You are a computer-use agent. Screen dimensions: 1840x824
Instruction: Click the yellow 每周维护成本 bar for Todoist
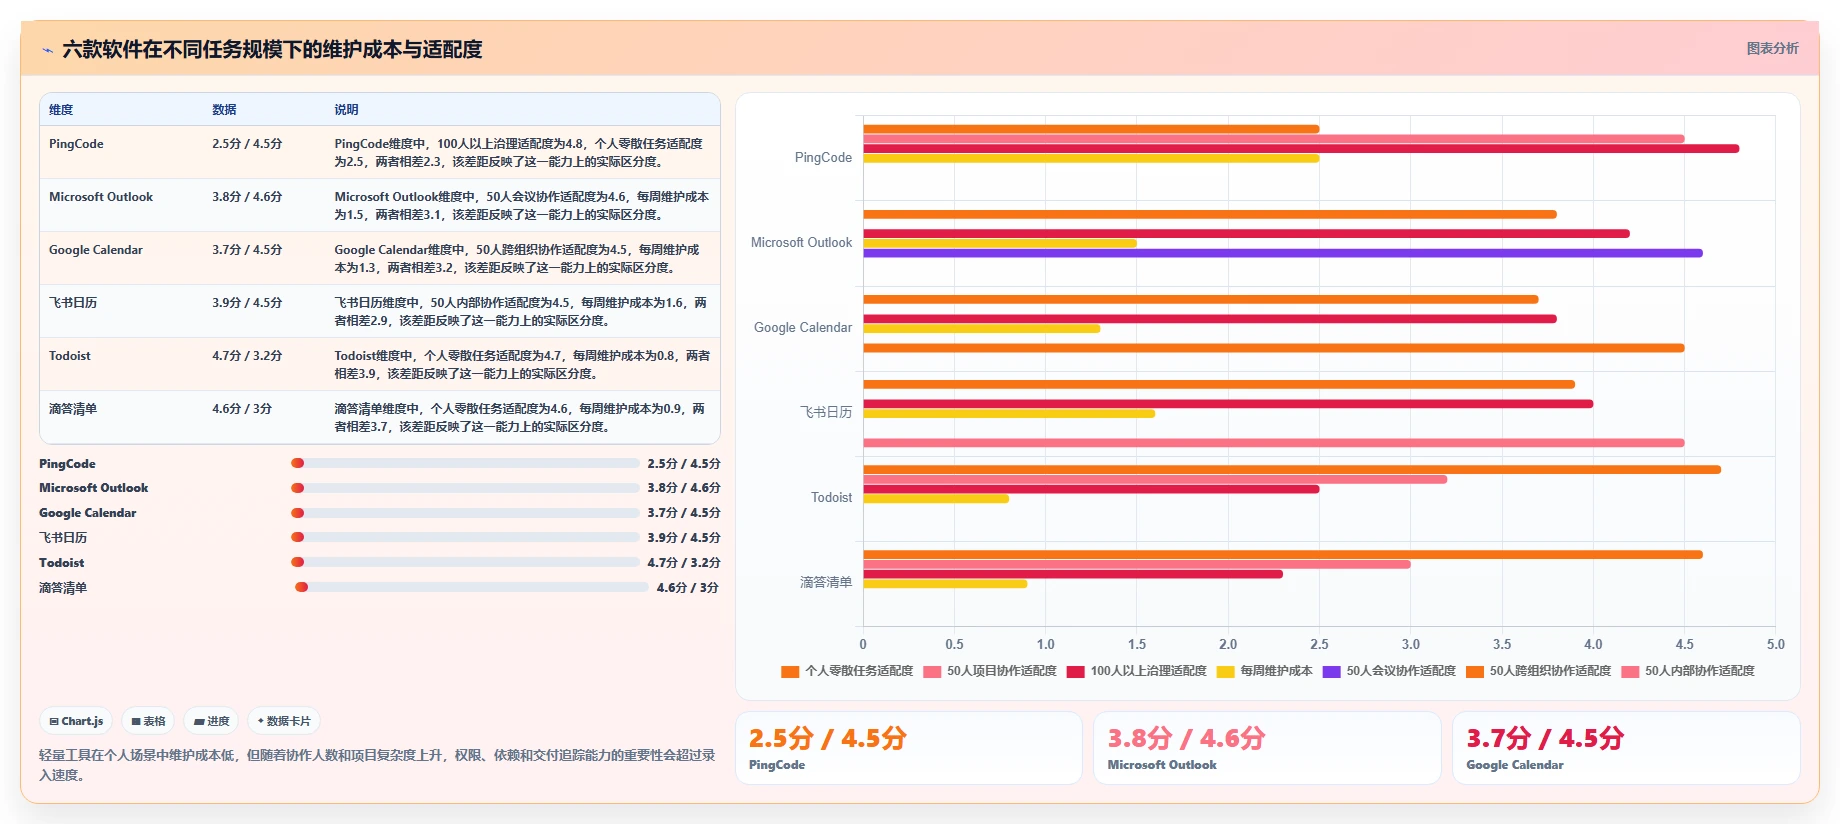point(936,498)
